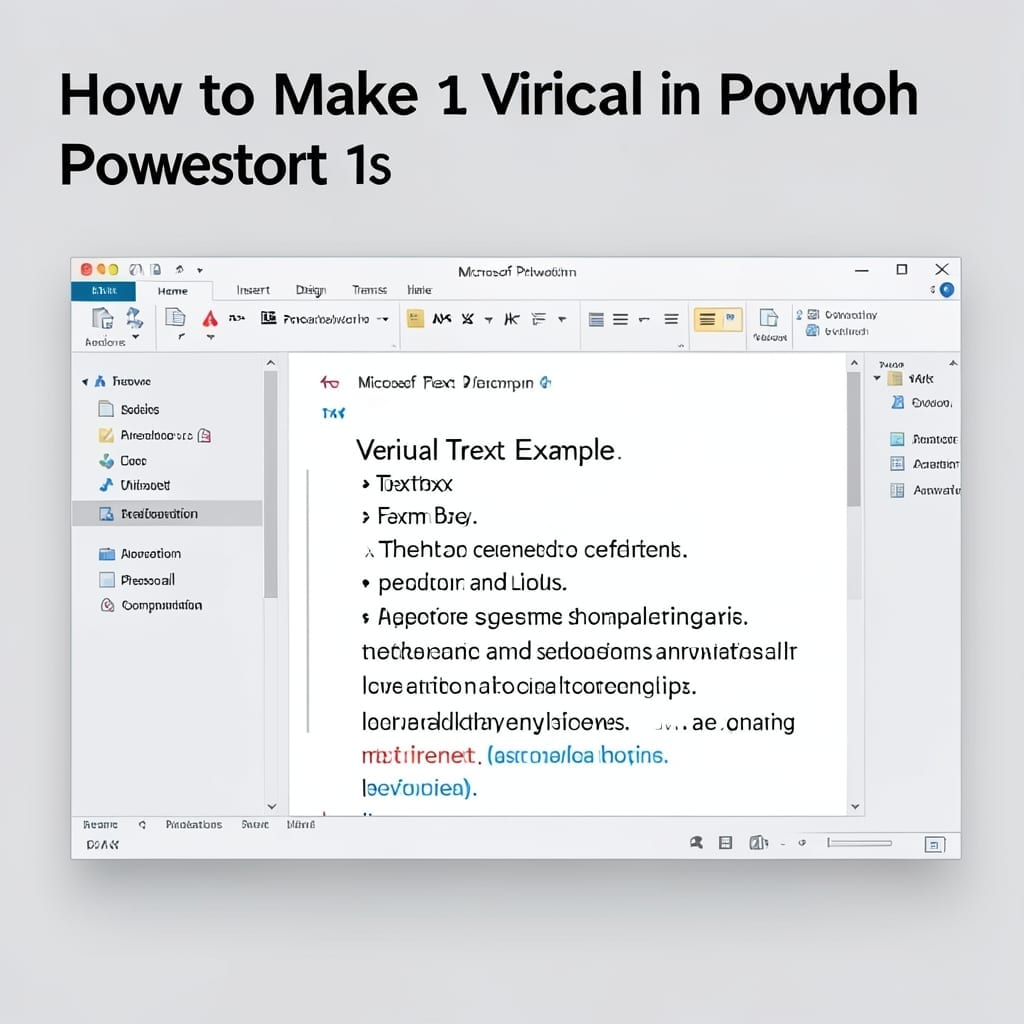Click 'Reome' in the status bar
This screenshot has height=1024, width=1024.
pos(101,825)
